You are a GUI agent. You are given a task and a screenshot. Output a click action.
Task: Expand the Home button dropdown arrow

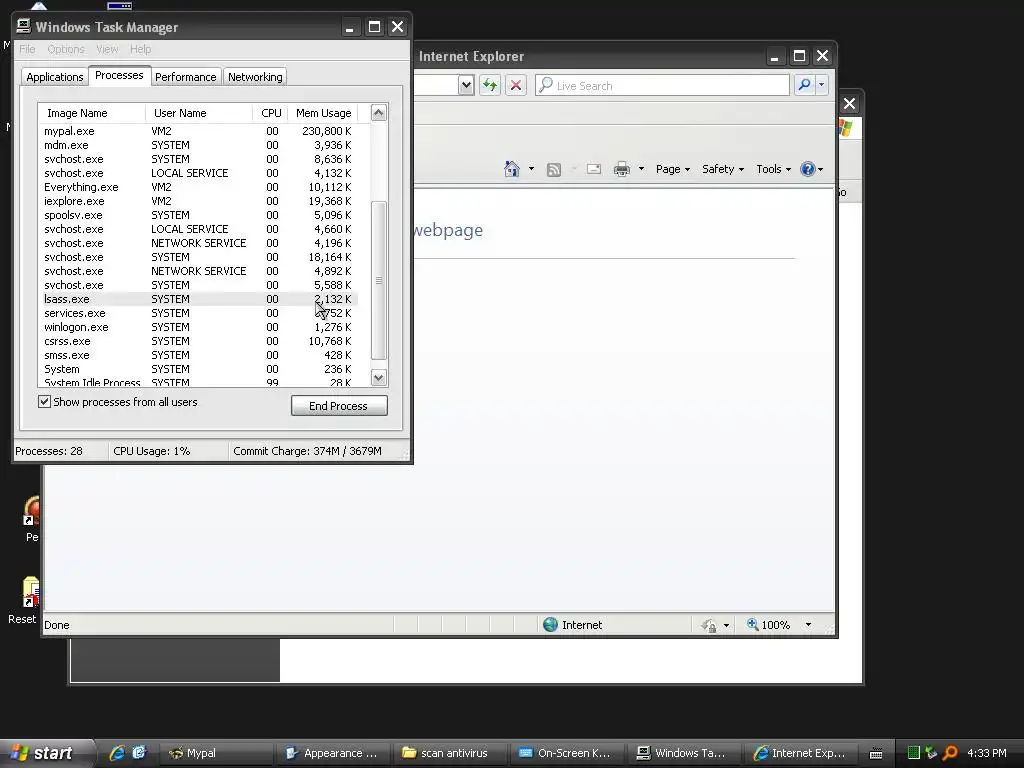[x=531, y=169]
